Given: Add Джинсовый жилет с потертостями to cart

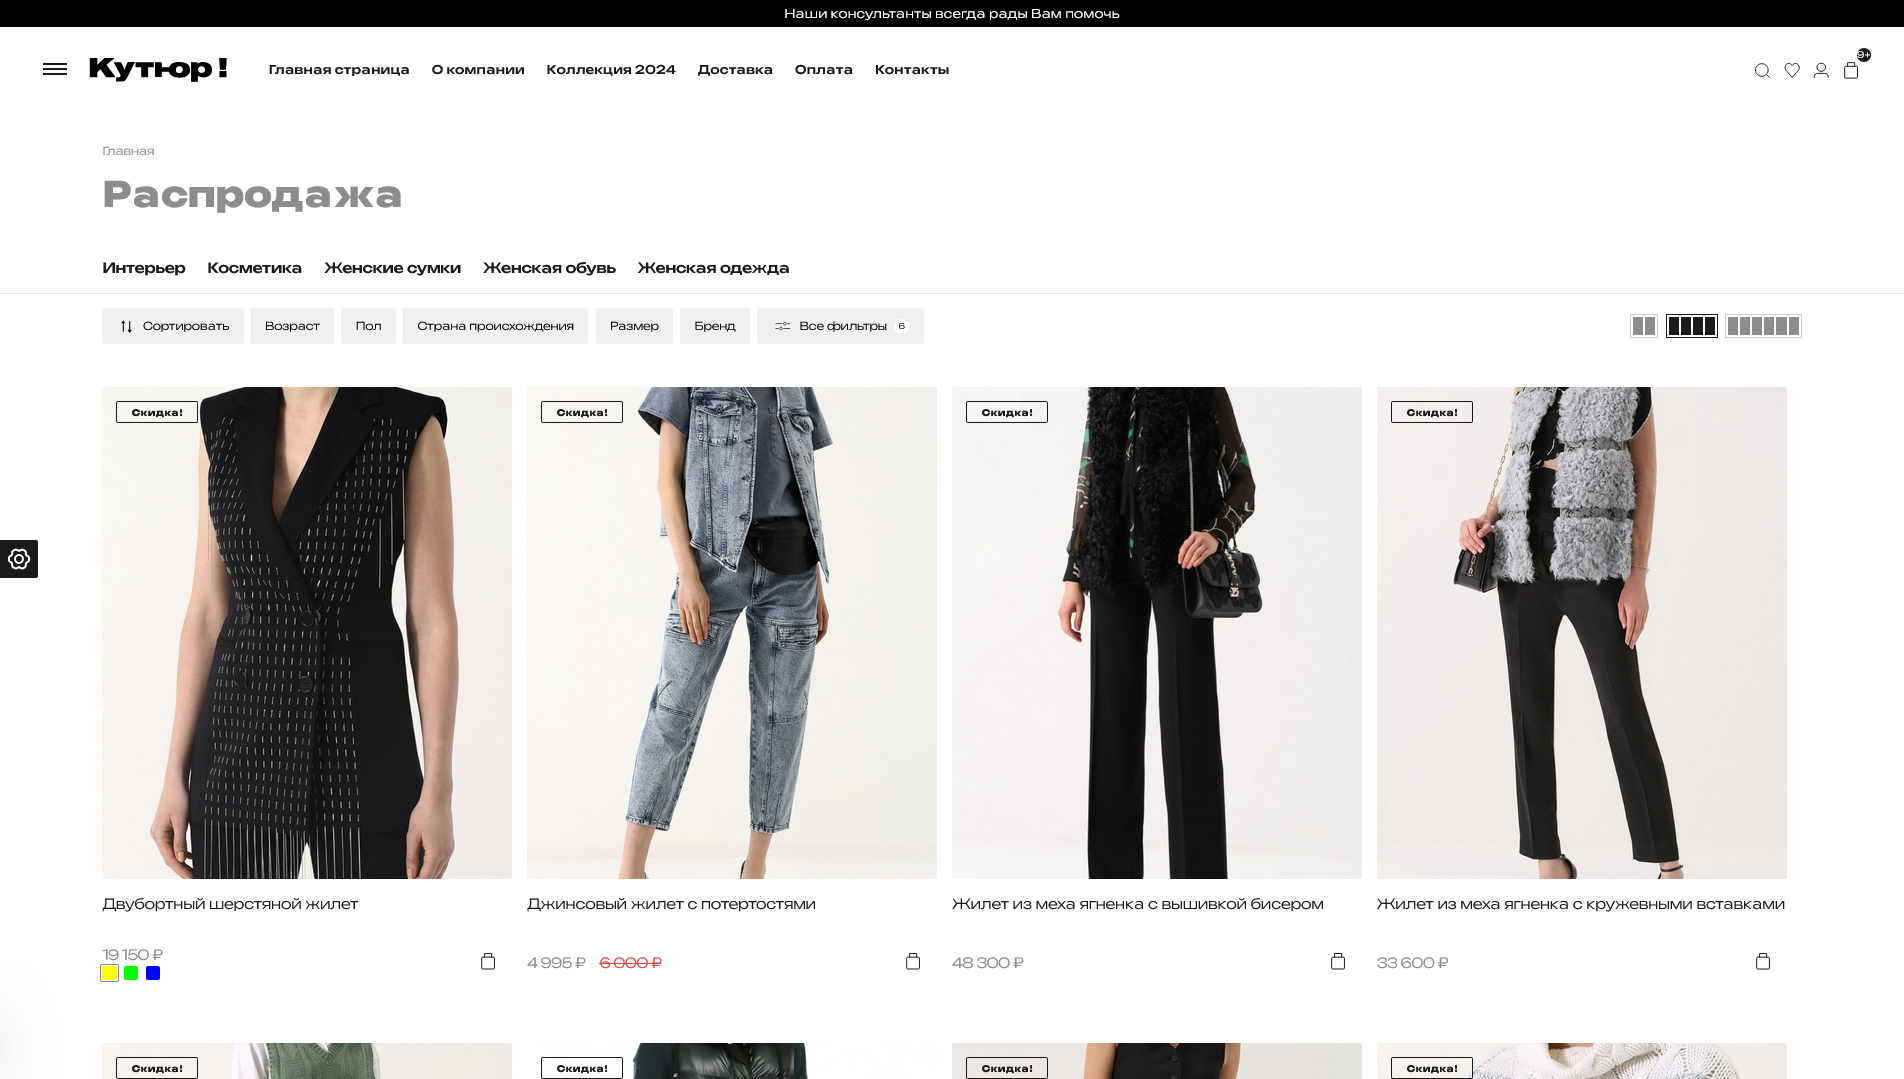Looking at the screenshot, I should (913, 961).
